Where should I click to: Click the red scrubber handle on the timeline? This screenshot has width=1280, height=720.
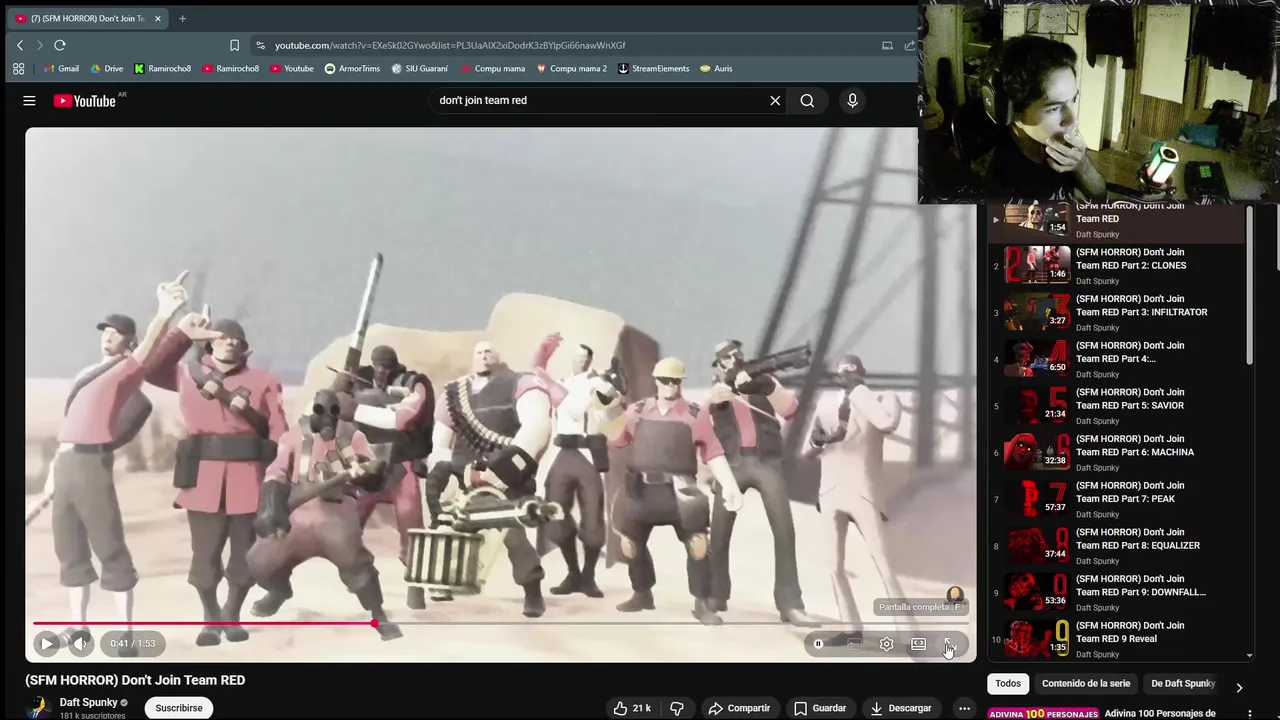click(x=375, y=624)
